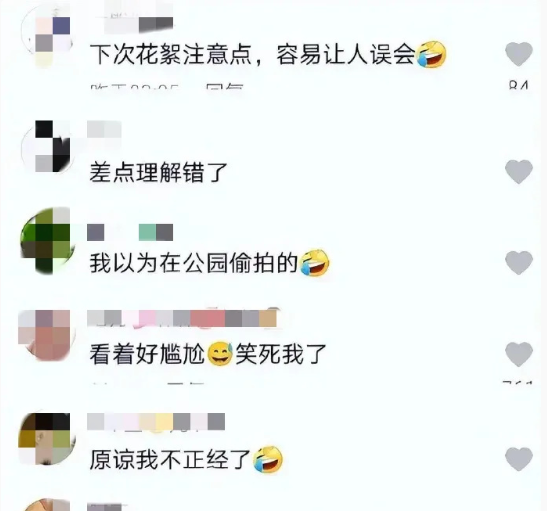Open pink avatar of '看着好尴尬' commenter
The width and height of the screenshot is (547, 511).
click(47, 335)
